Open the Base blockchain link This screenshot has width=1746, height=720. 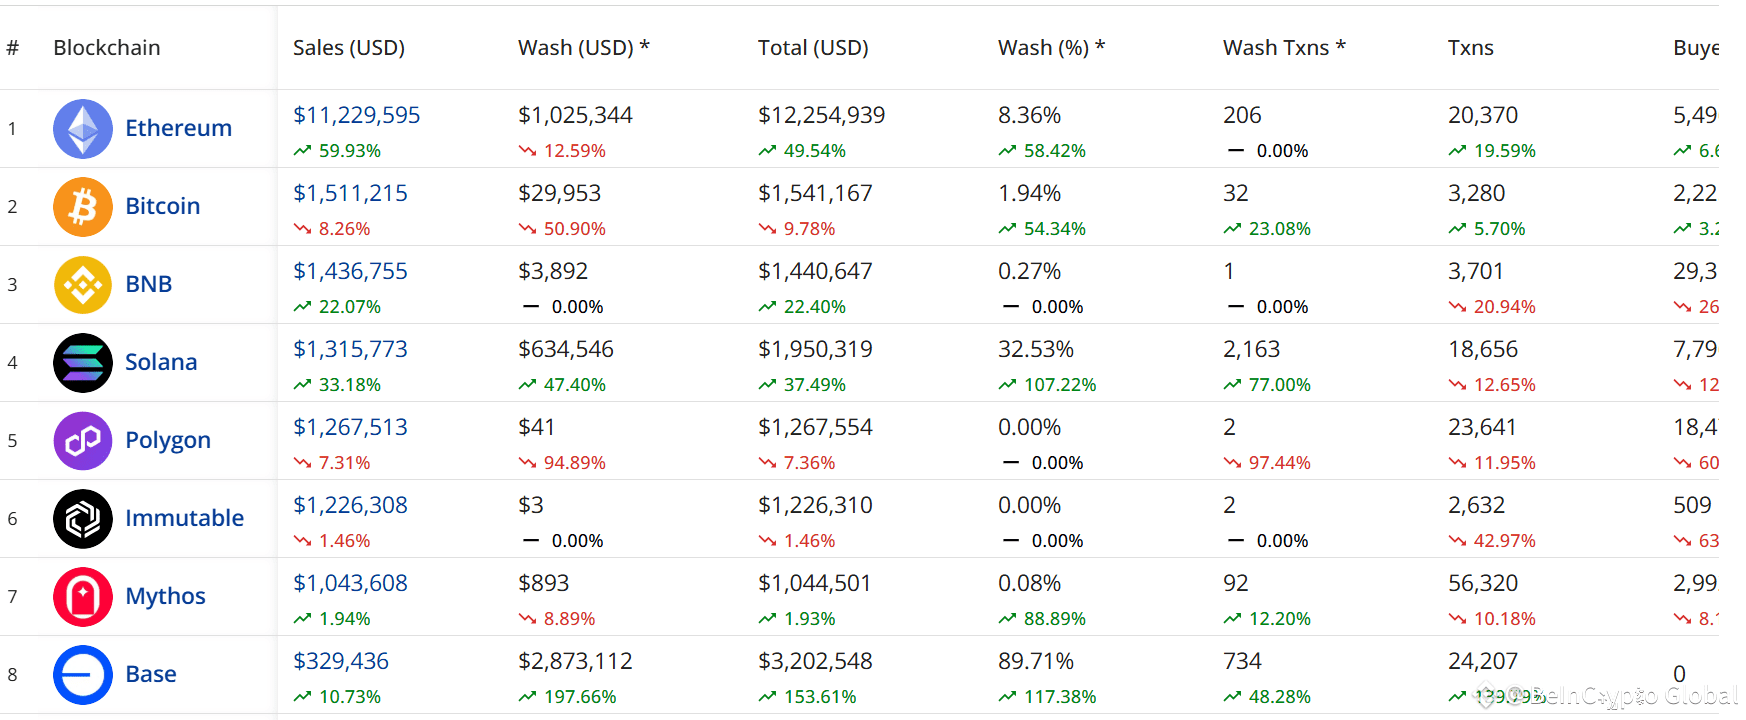click(151, 674)
